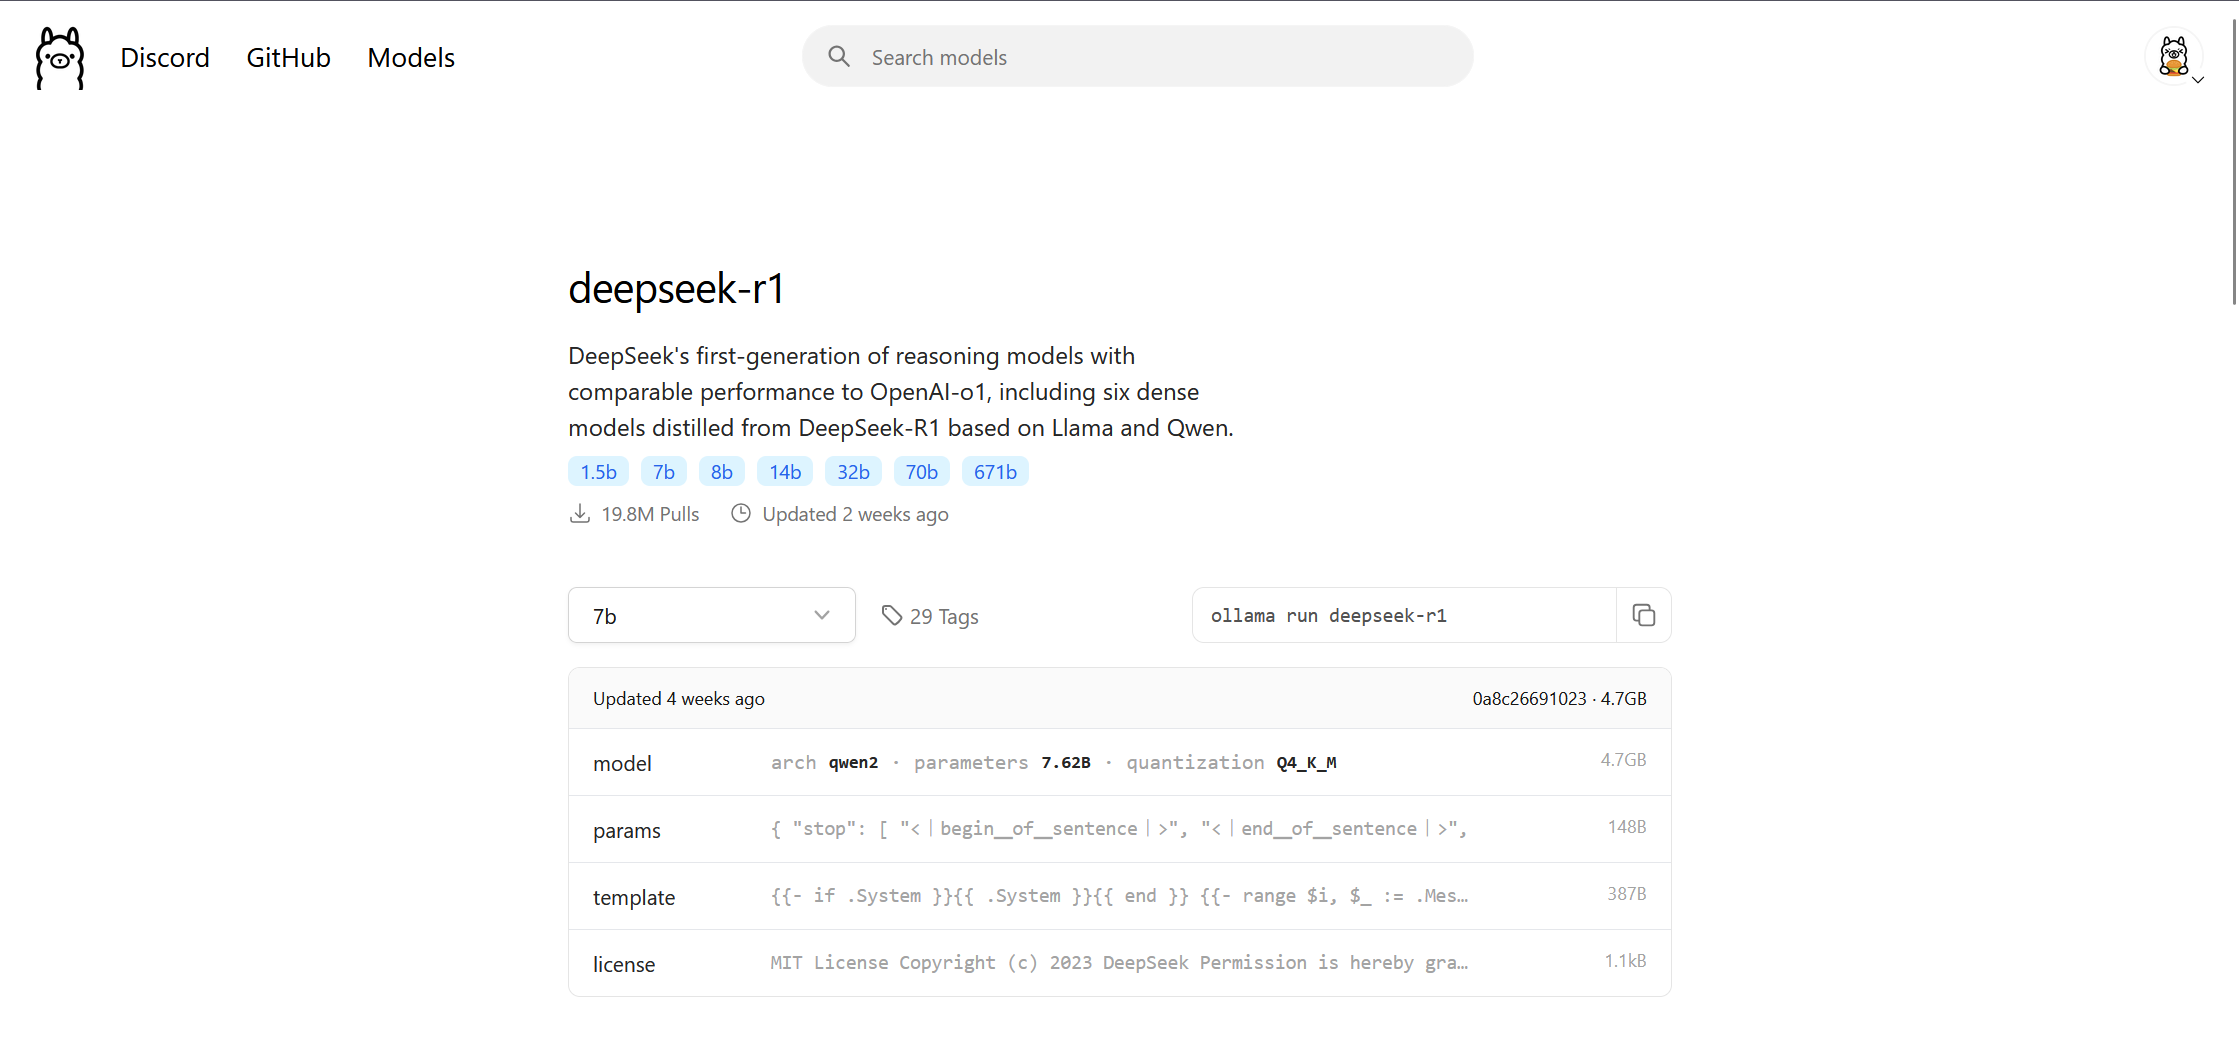Click the 7.62B parameters value
This screenshot has height=1044, width=2239.
click(x=1066, y=762)
